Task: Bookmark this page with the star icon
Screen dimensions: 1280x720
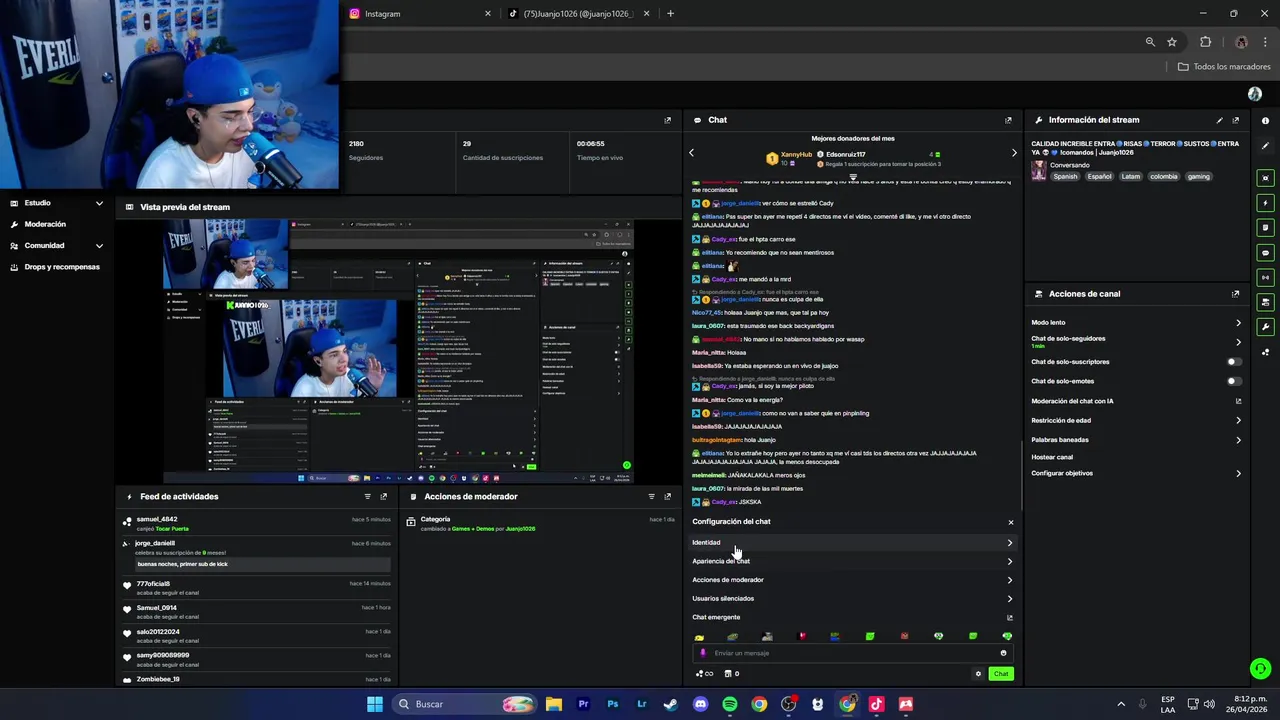Action: pyautogui.click(x=1172, y=42)
